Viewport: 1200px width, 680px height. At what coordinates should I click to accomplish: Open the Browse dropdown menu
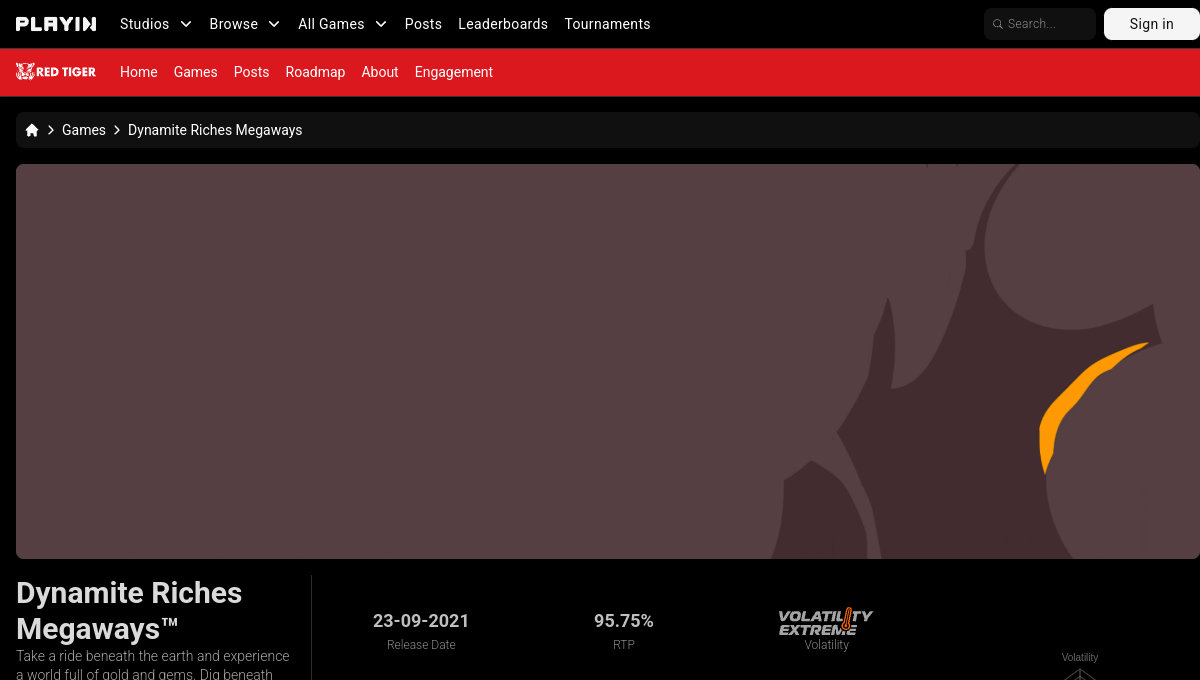(x=245, y=24)
